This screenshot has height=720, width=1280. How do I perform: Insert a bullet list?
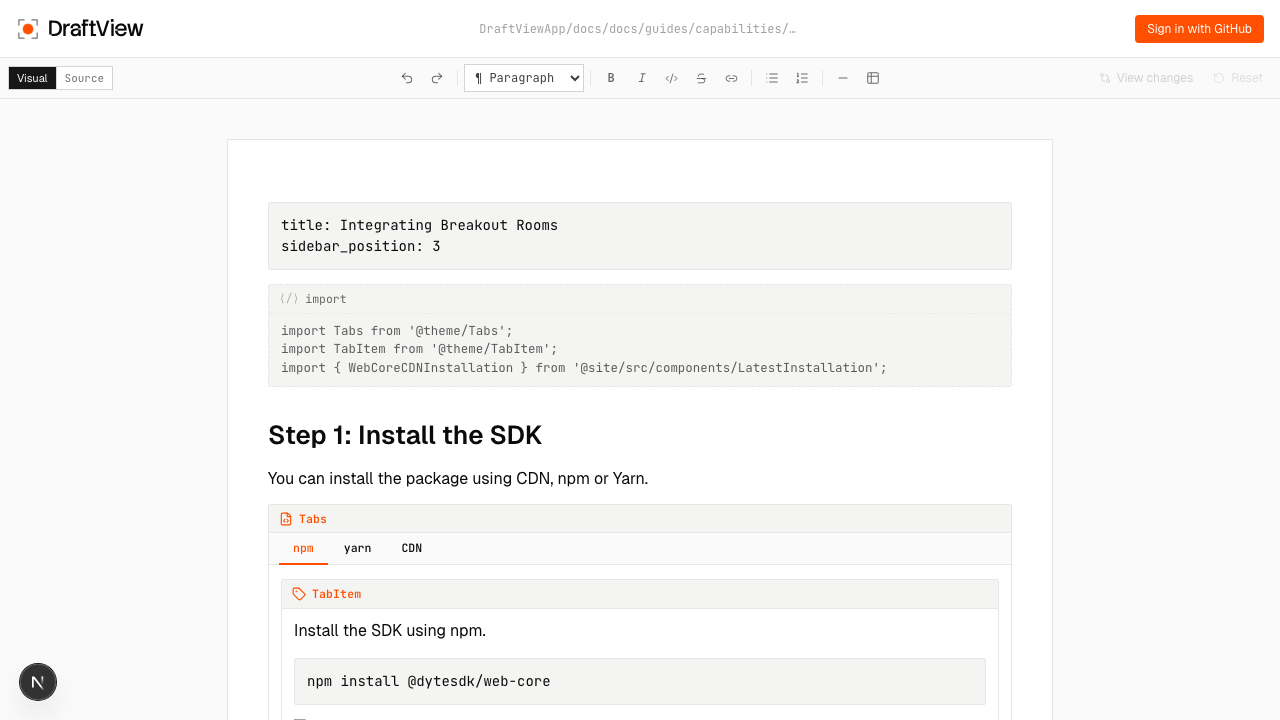772,78
